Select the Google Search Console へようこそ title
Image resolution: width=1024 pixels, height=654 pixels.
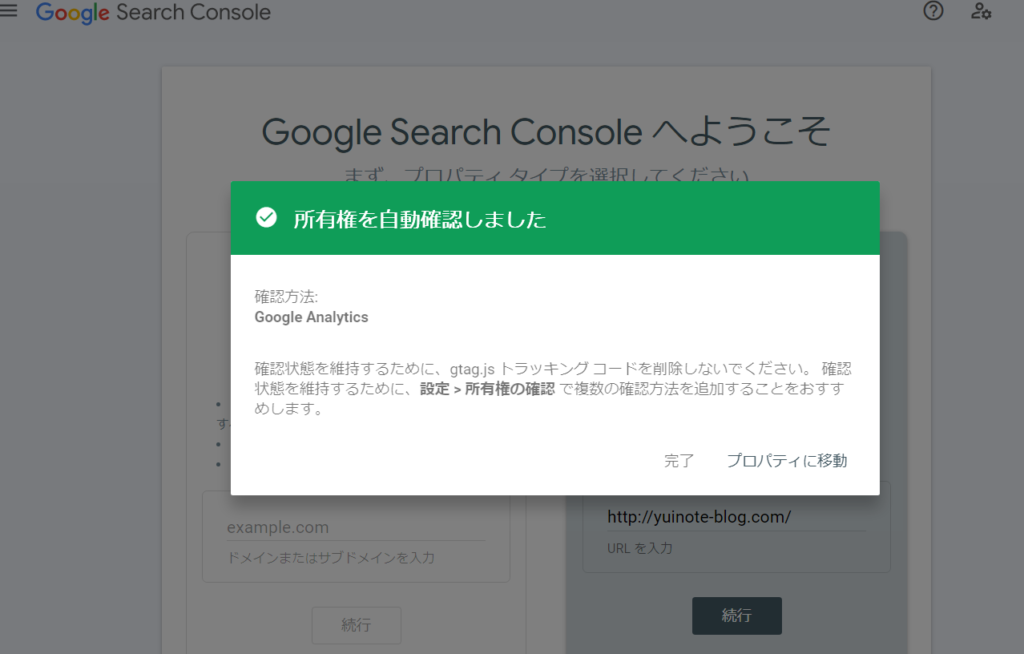click(x=546, y=132)
